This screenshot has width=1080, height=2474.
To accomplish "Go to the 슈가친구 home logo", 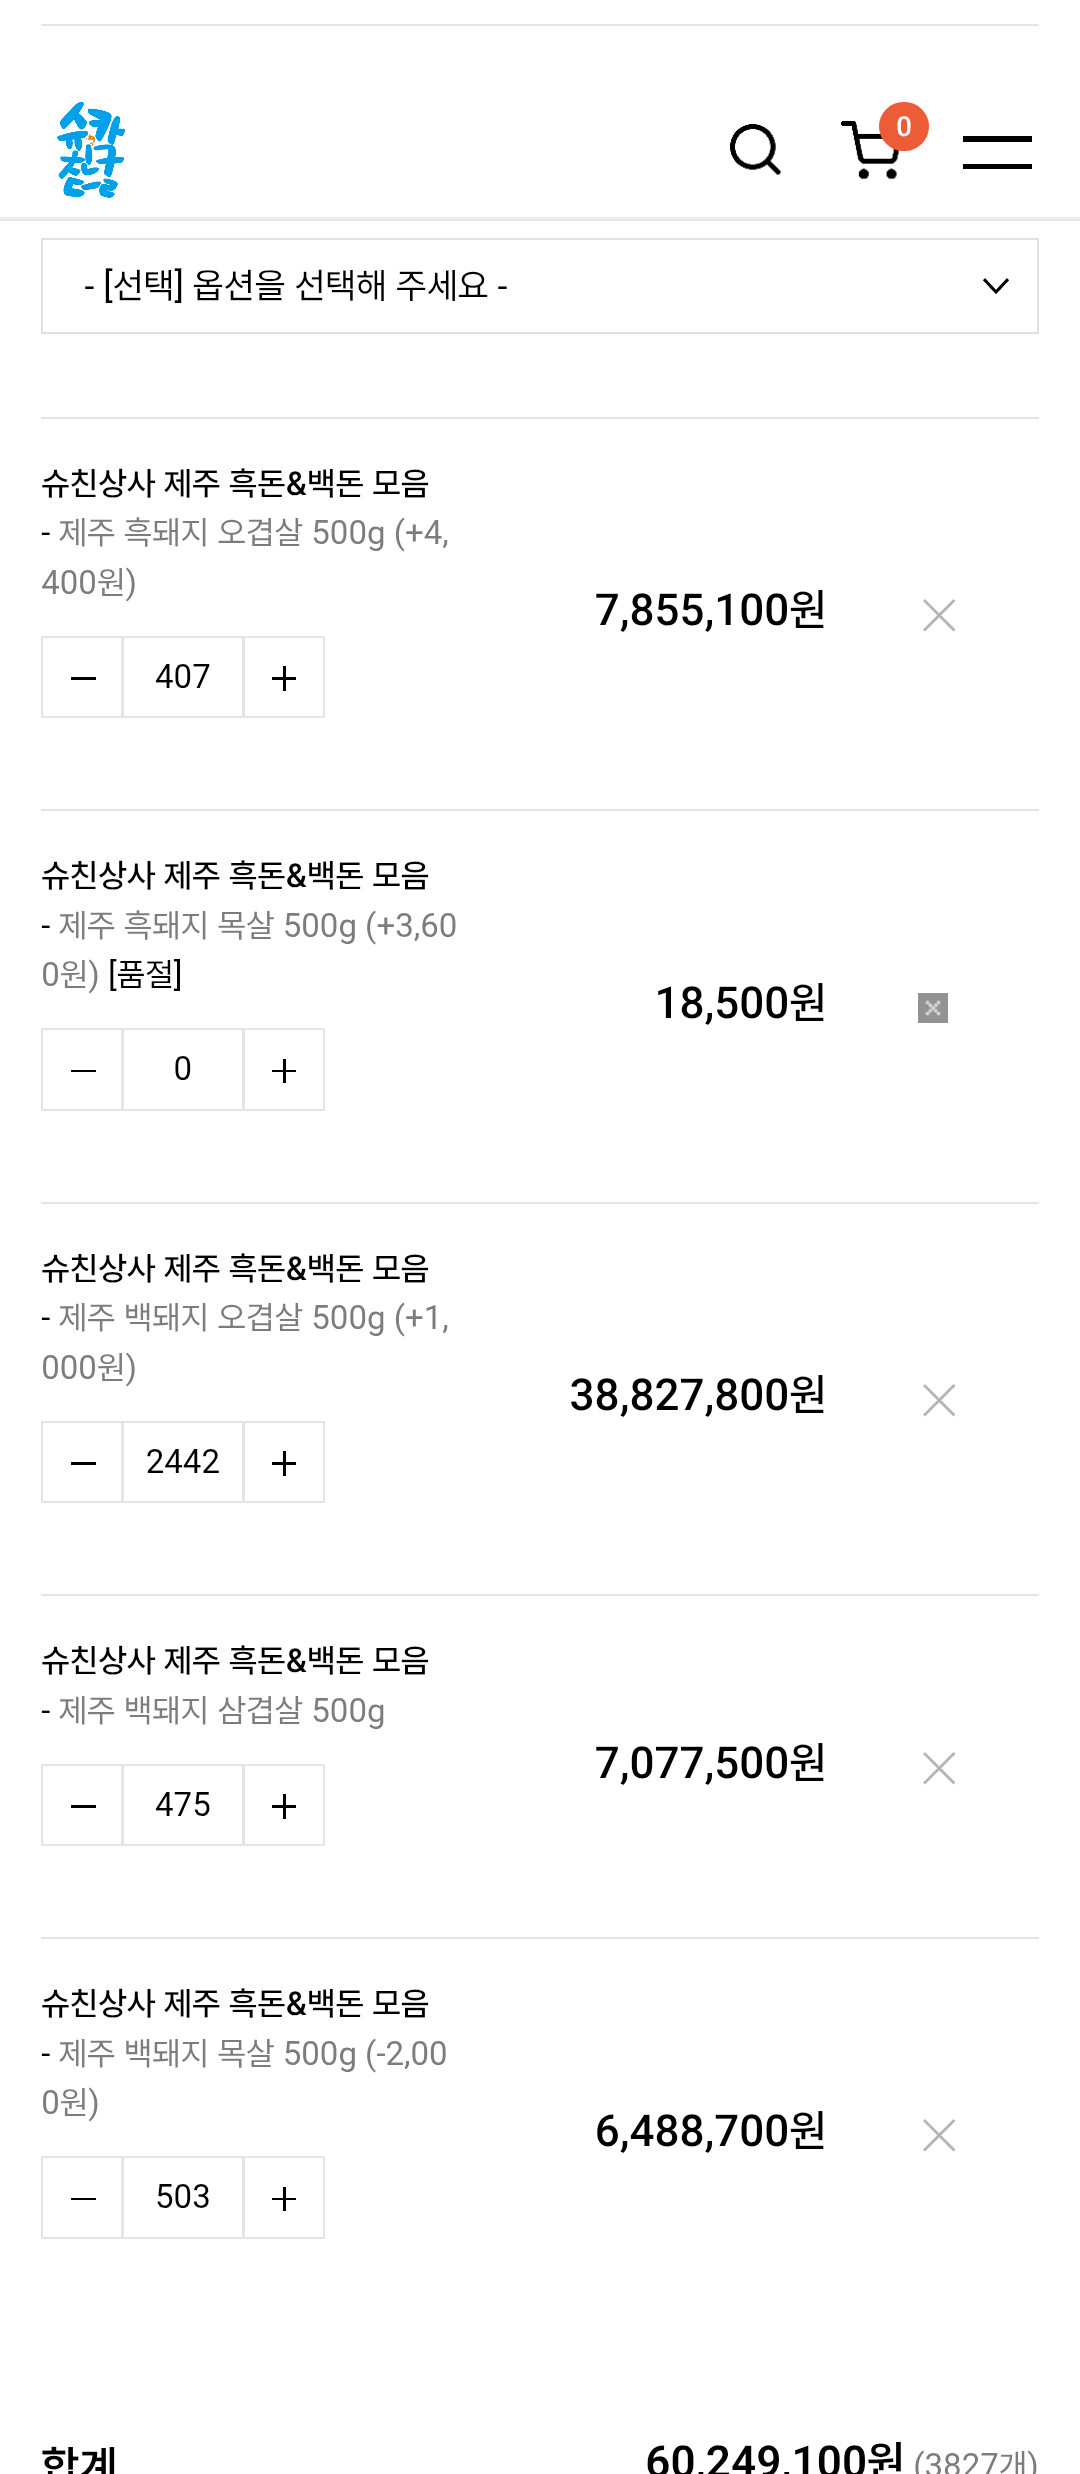I will (x=90, y=150).
